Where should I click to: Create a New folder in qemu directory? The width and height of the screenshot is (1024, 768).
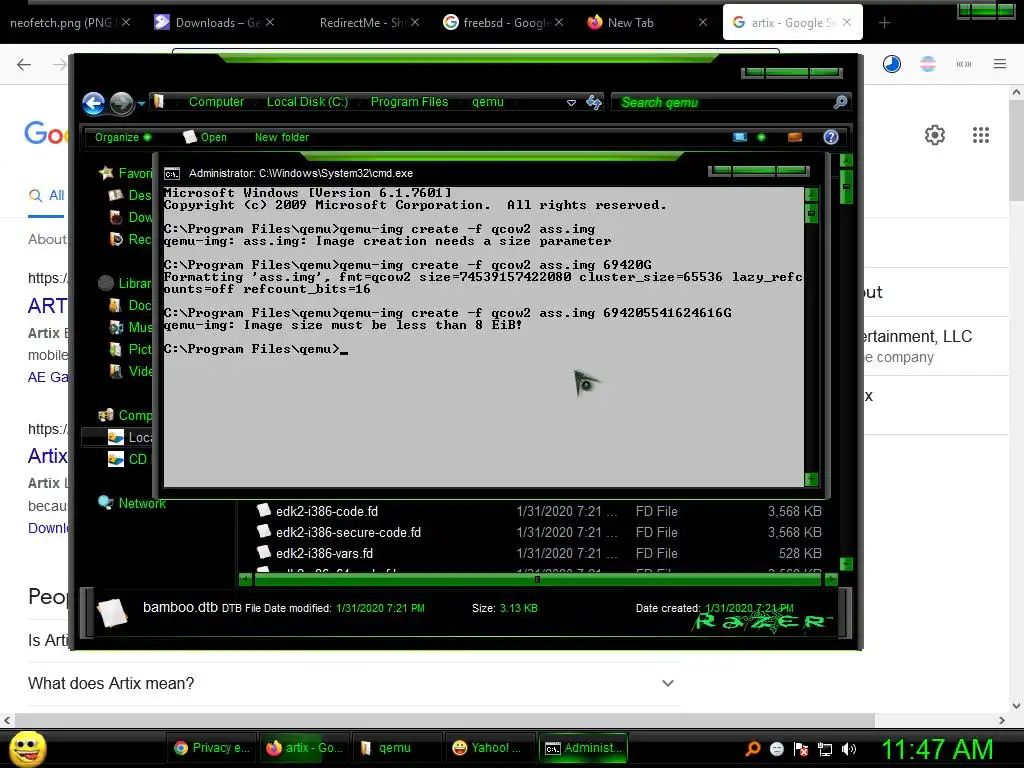click(x=281, y=137)
